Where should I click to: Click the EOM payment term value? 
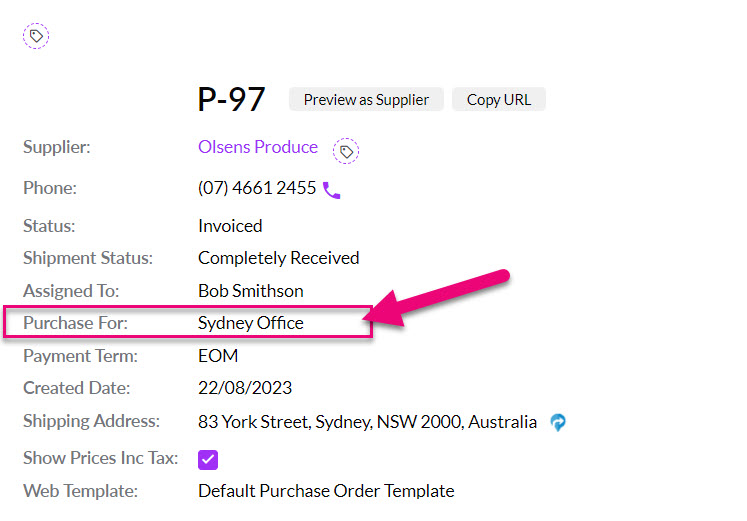pos(218,355)
